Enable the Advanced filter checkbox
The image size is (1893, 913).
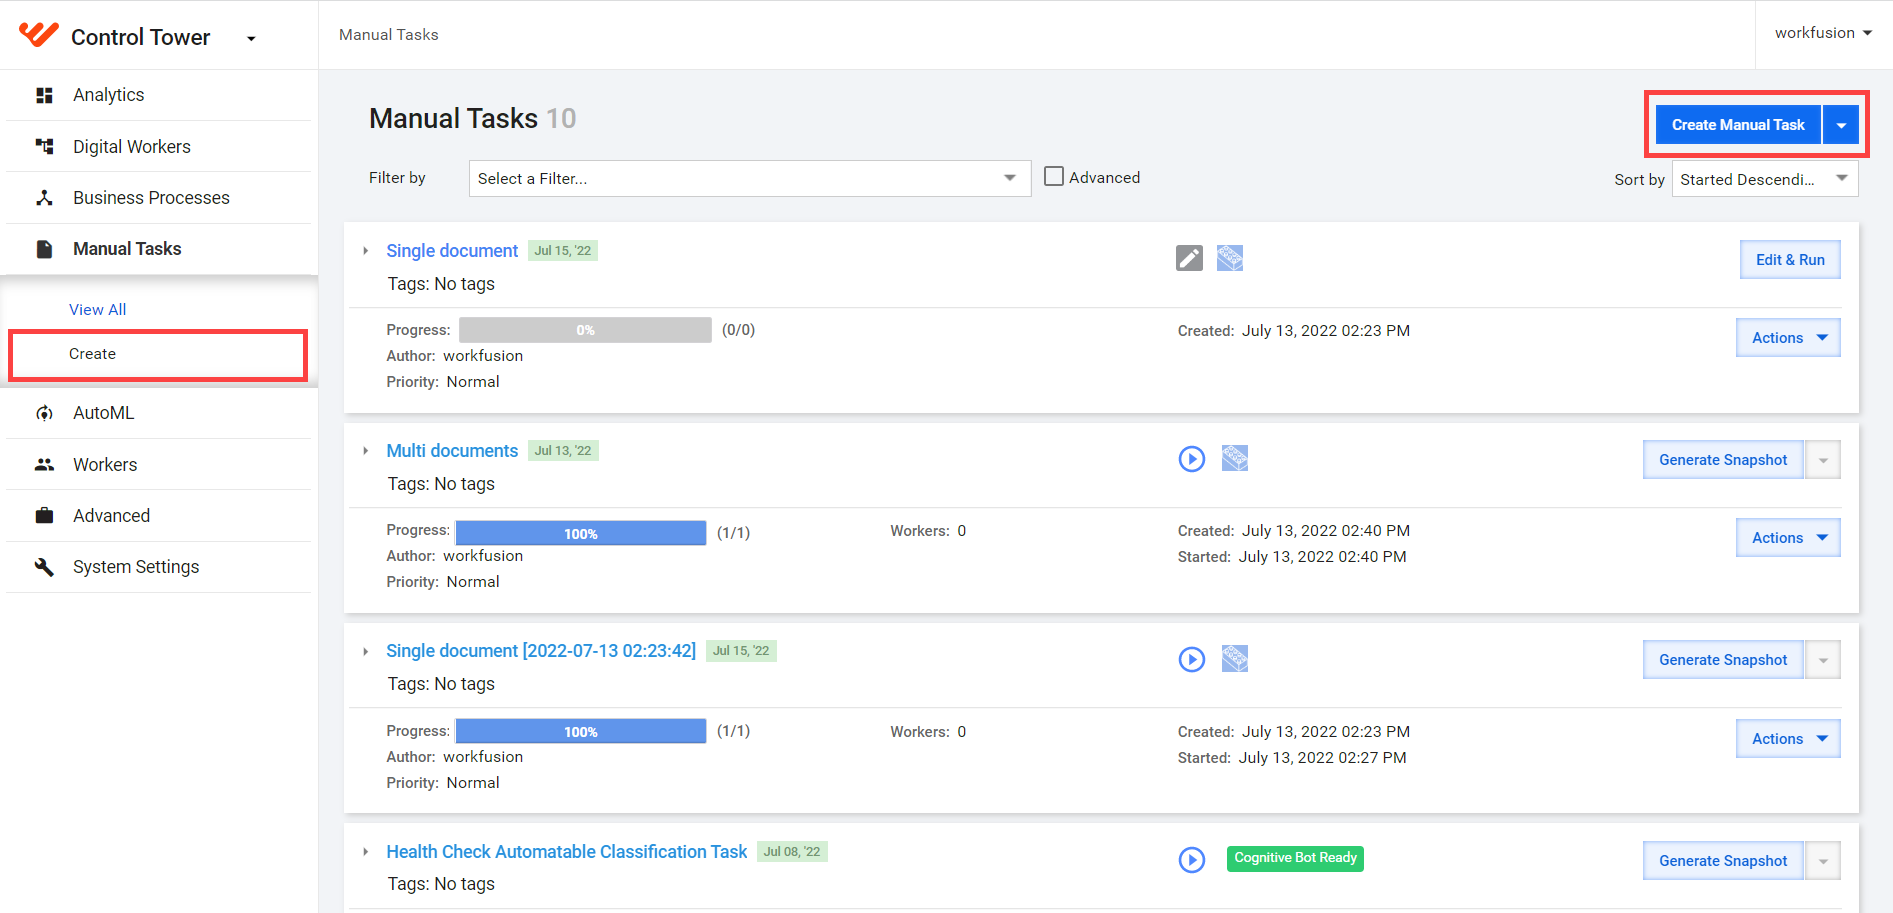tap(1054, 176)
